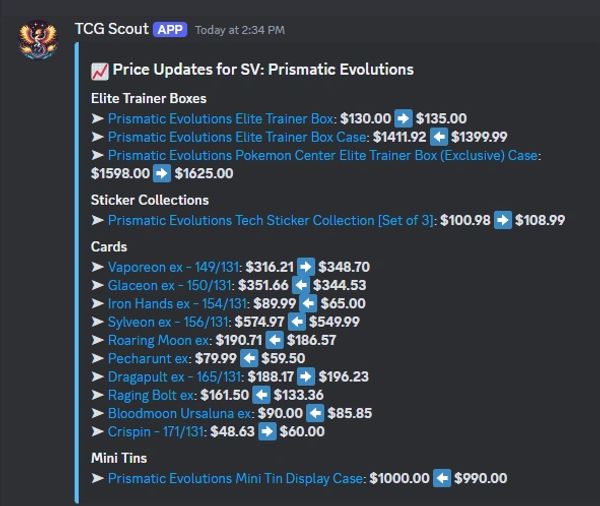Open the Mini Tin Display Case link

236,479
